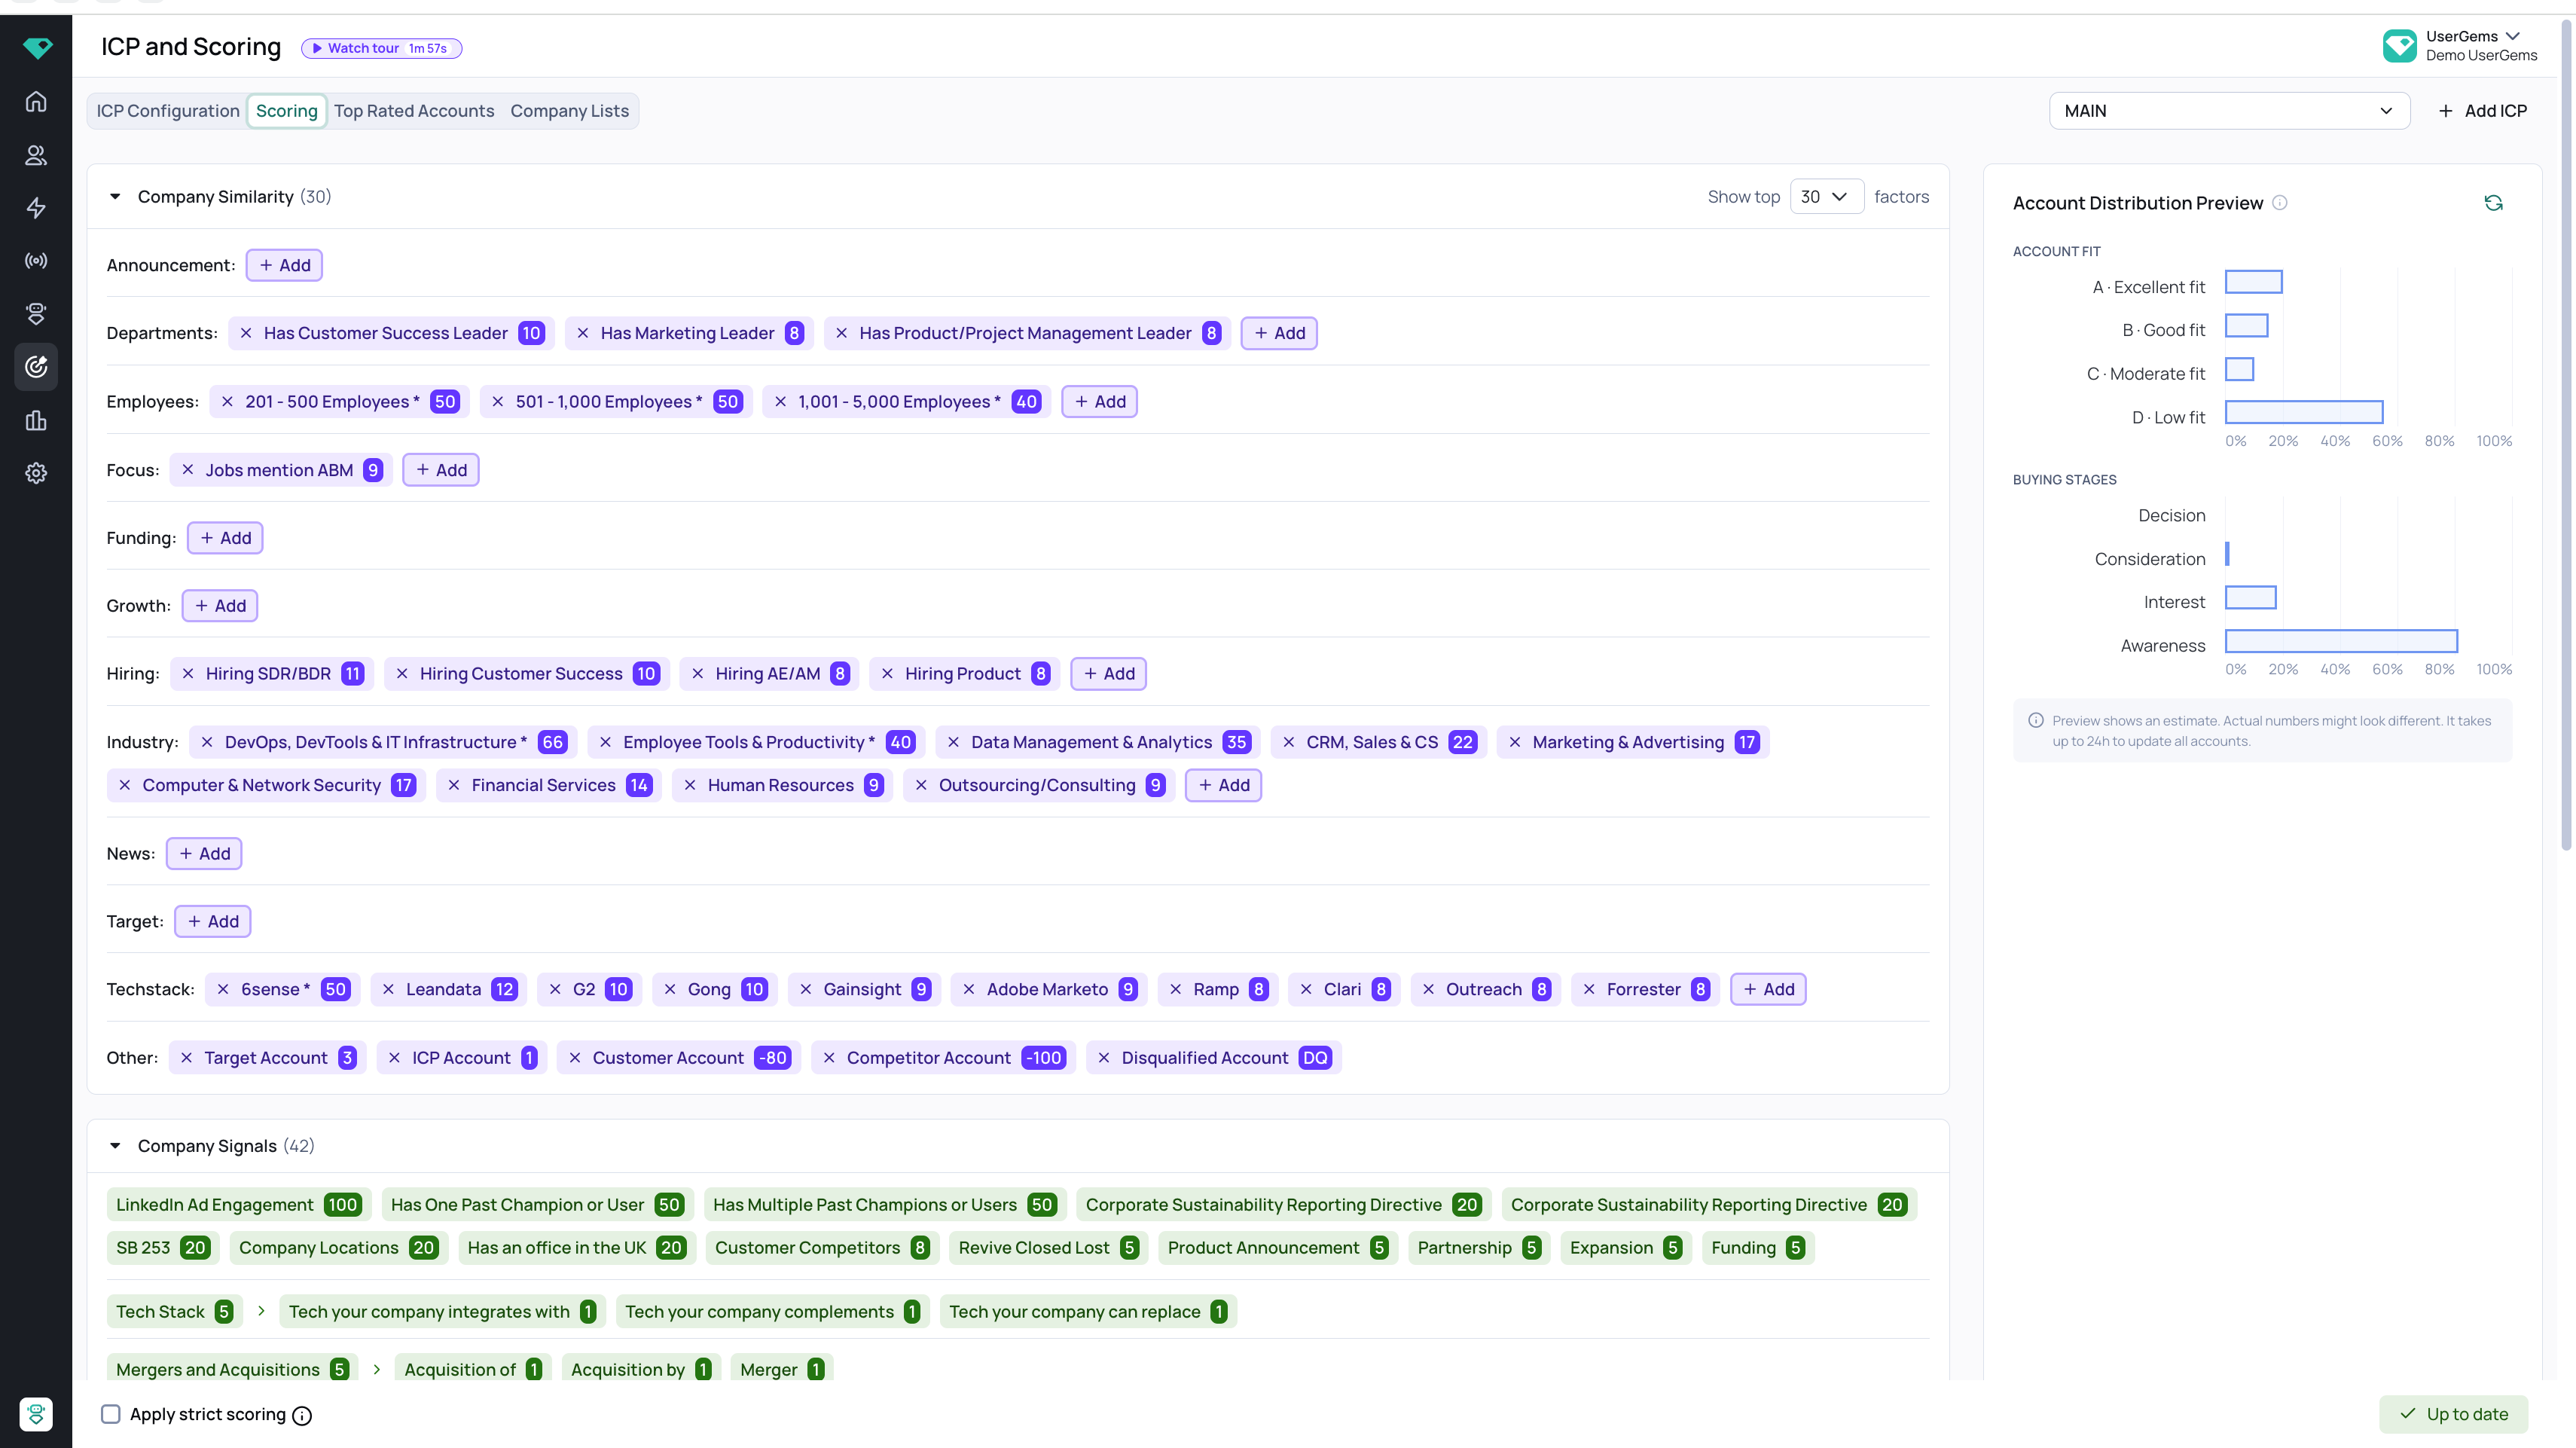The height and width of the screenshot is (1448, 2576).
Task: Open the bar chart reports icon in sidebar
Action: click(x=36, y=420)
